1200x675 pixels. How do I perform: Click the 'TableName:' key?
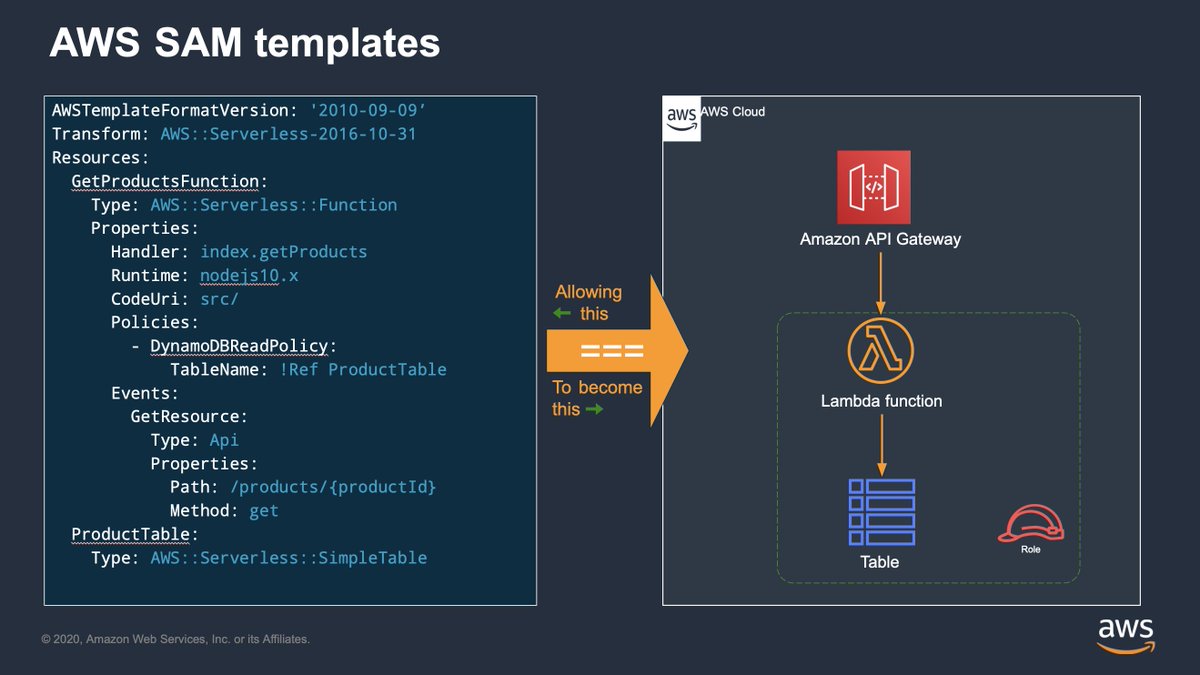pos(219,369)
